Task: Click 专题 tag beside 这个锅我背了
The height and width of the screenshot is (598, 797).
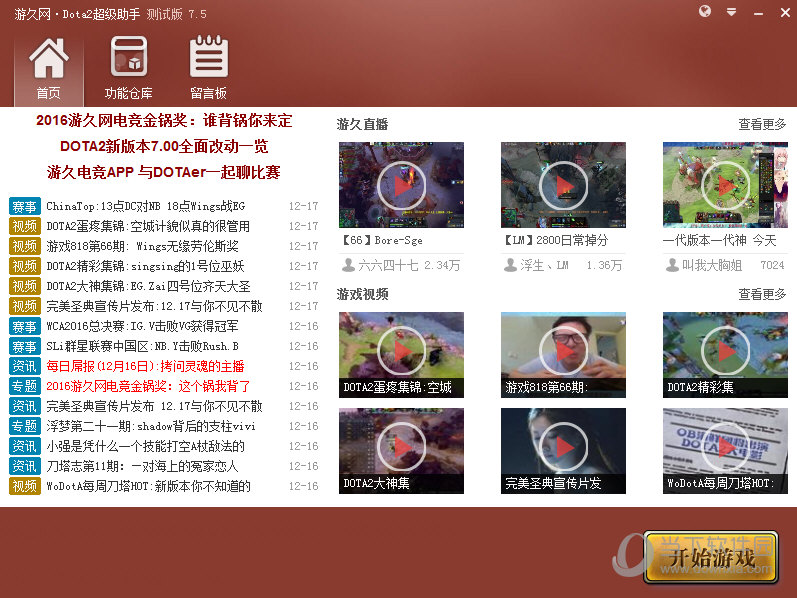Action: [24, 386]
